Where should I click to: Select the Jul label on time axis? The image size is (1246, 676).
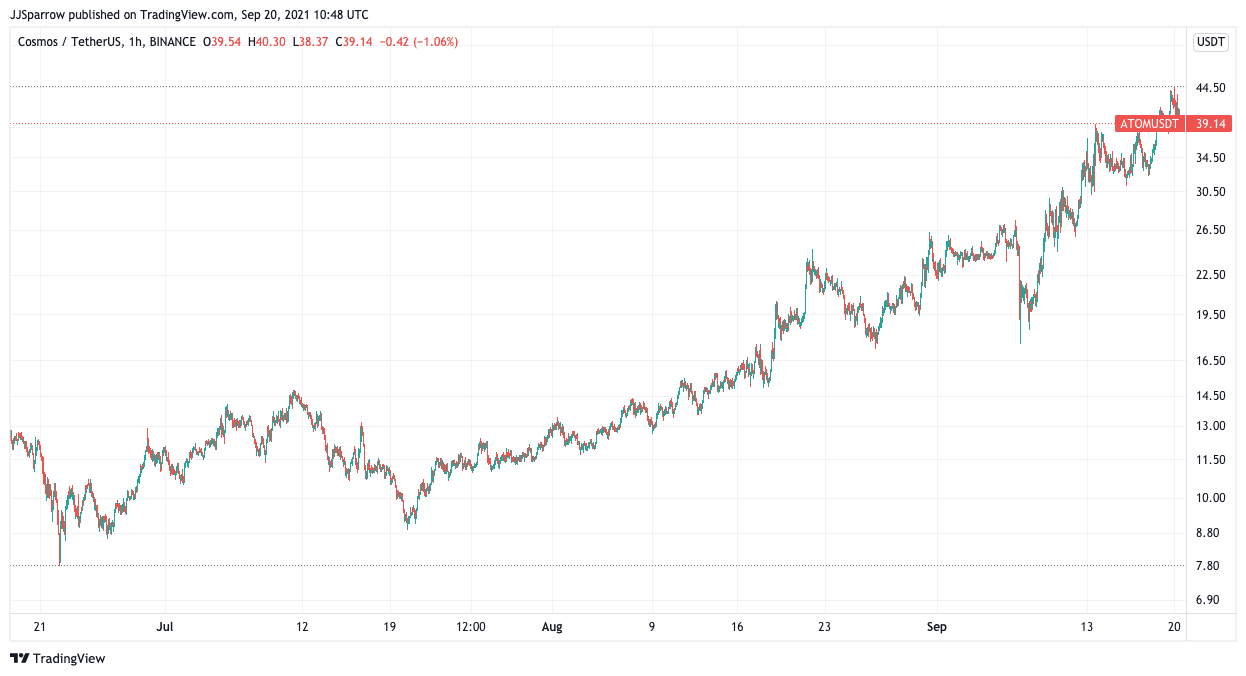click(166, 627)
